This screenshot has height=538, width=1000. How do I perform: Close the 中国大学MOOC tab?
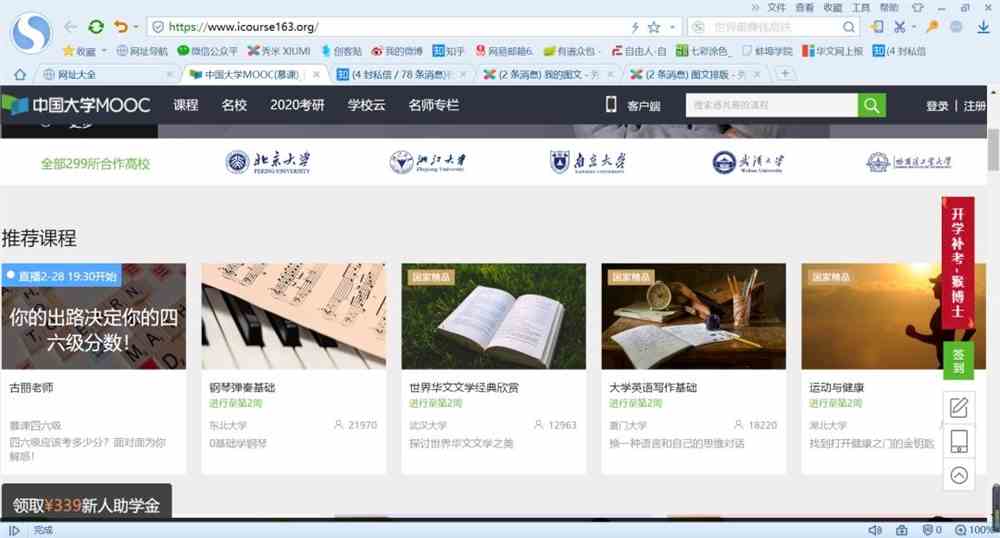[316, 75]
